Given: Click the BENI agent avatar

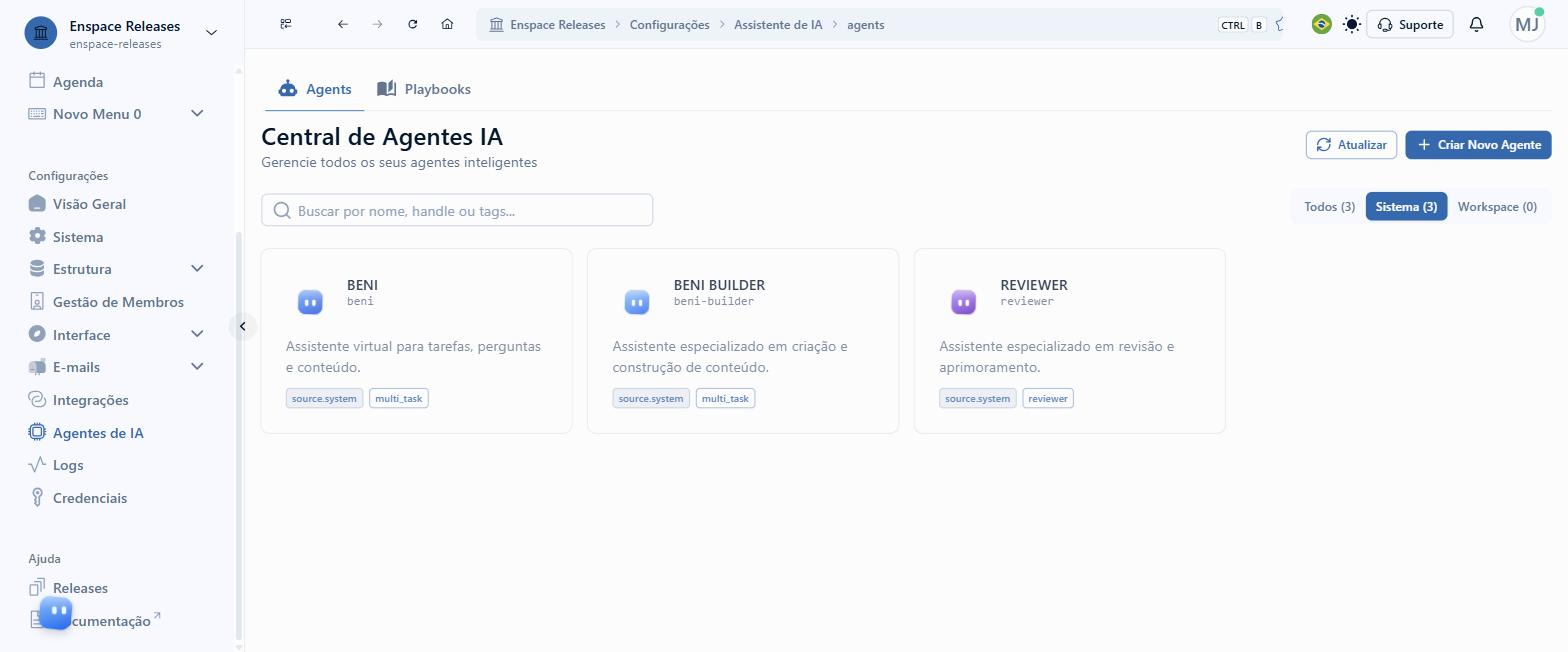Looking at the screenshot, I should (310, 301).
